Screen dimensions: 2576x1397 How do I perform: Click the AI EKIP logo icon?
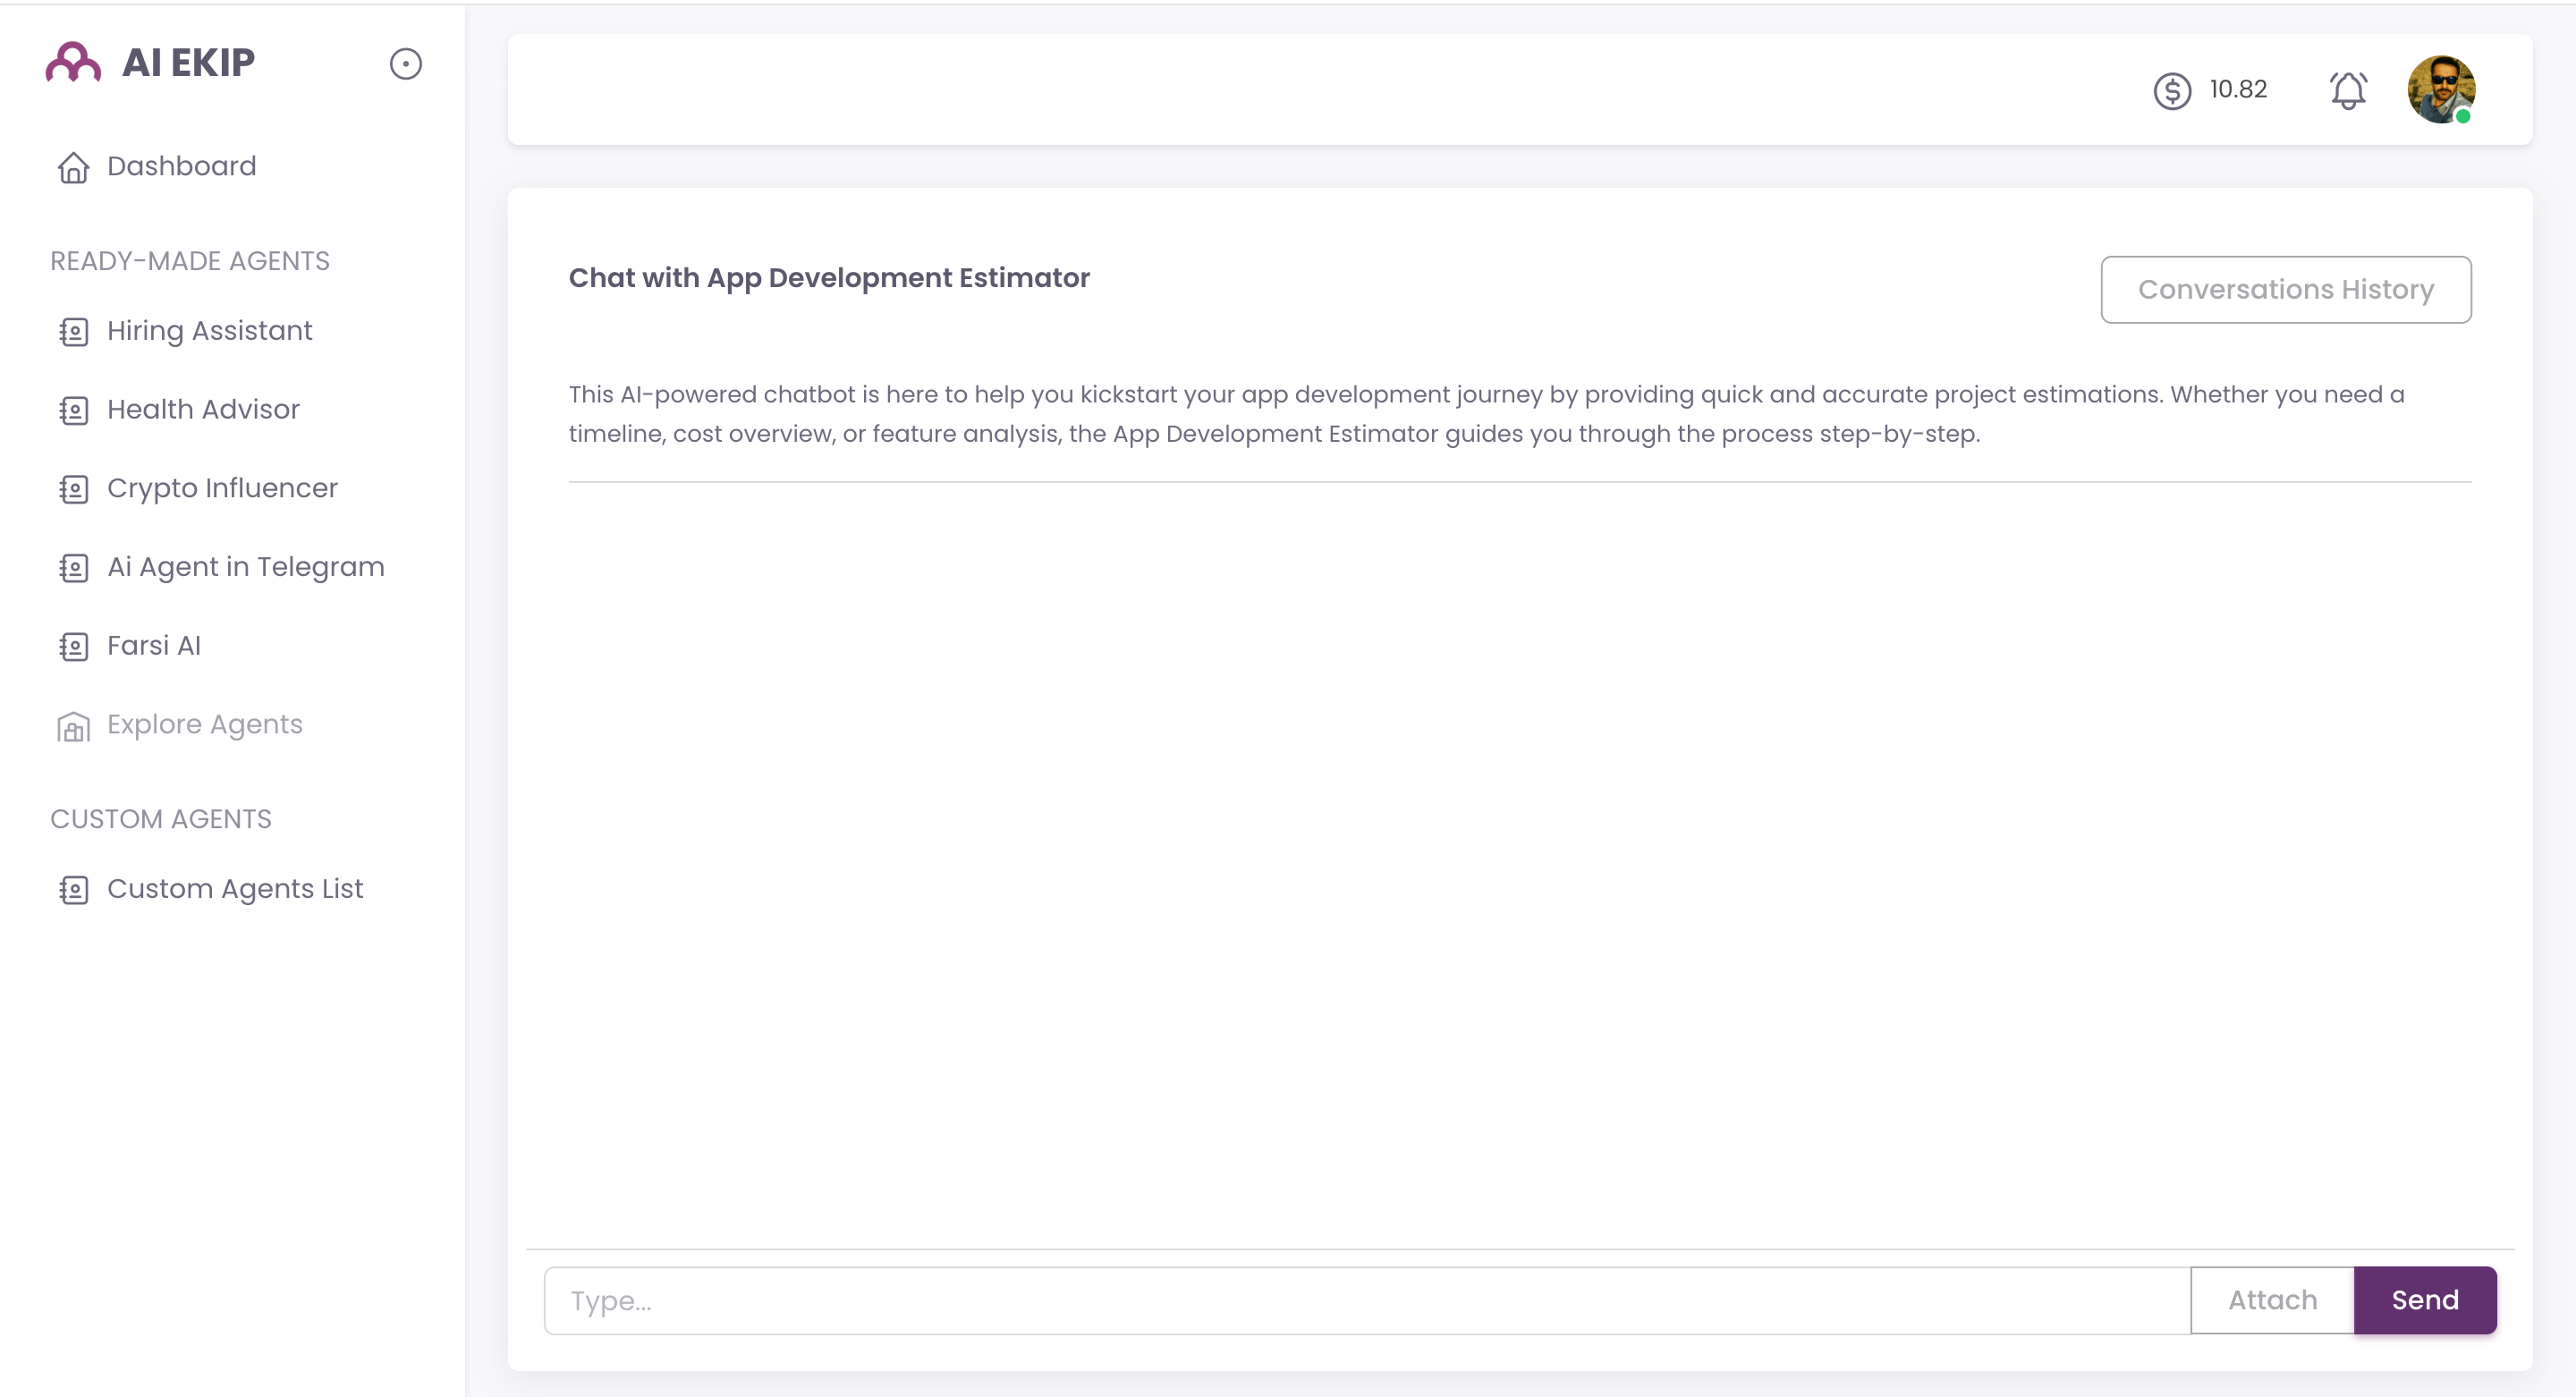pos(73,63)
